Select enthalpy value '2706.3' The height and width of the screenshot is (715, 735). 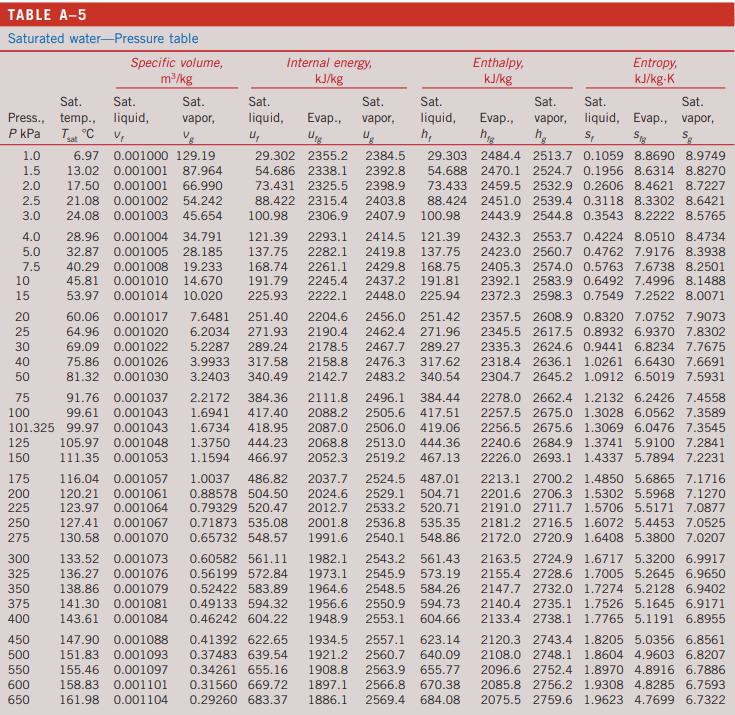552,494
